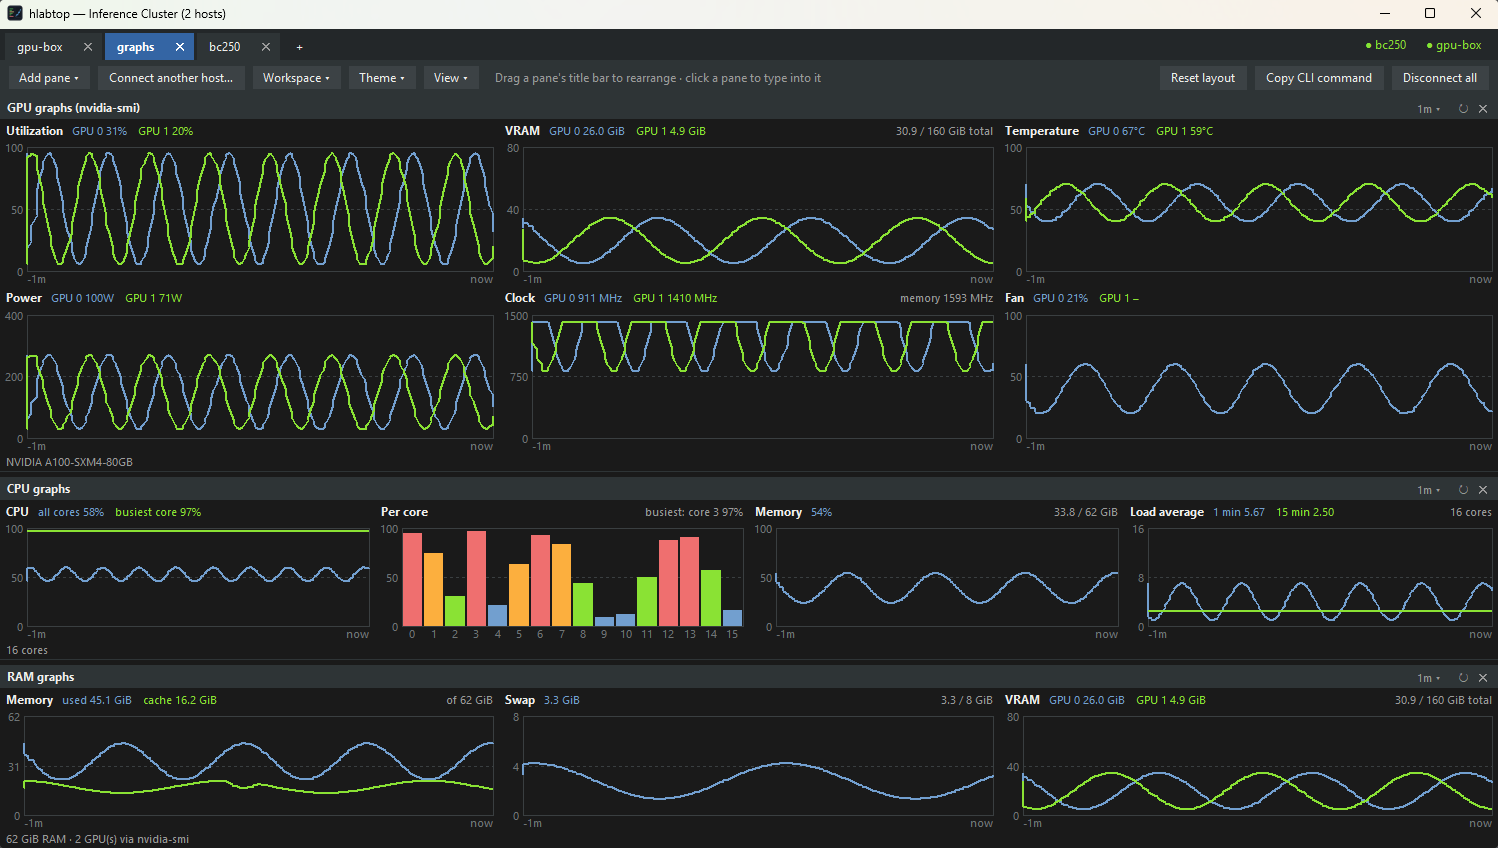Click the hlabtop app icon in title bar
Viewport: 1498px width, 848px height.
click(x=15, y=13)
